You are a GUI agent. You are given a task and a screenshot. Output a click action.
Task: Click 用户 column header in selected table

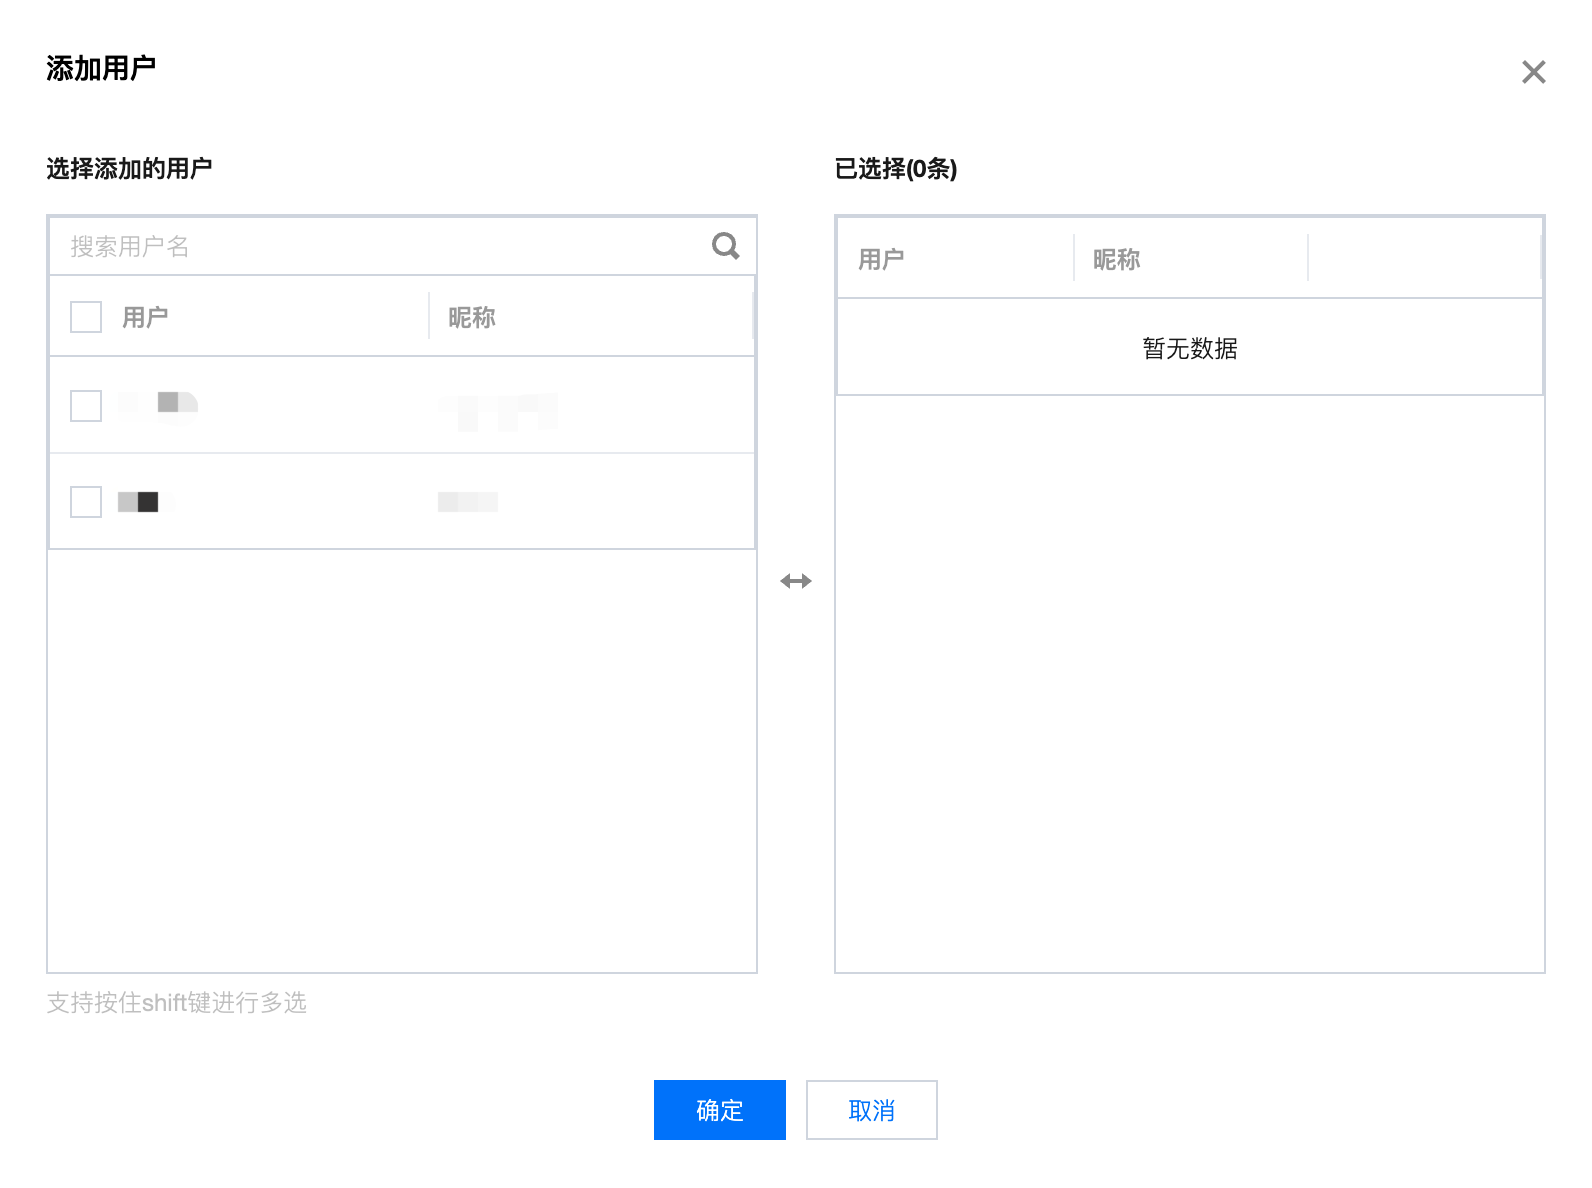tap(881, 260)
